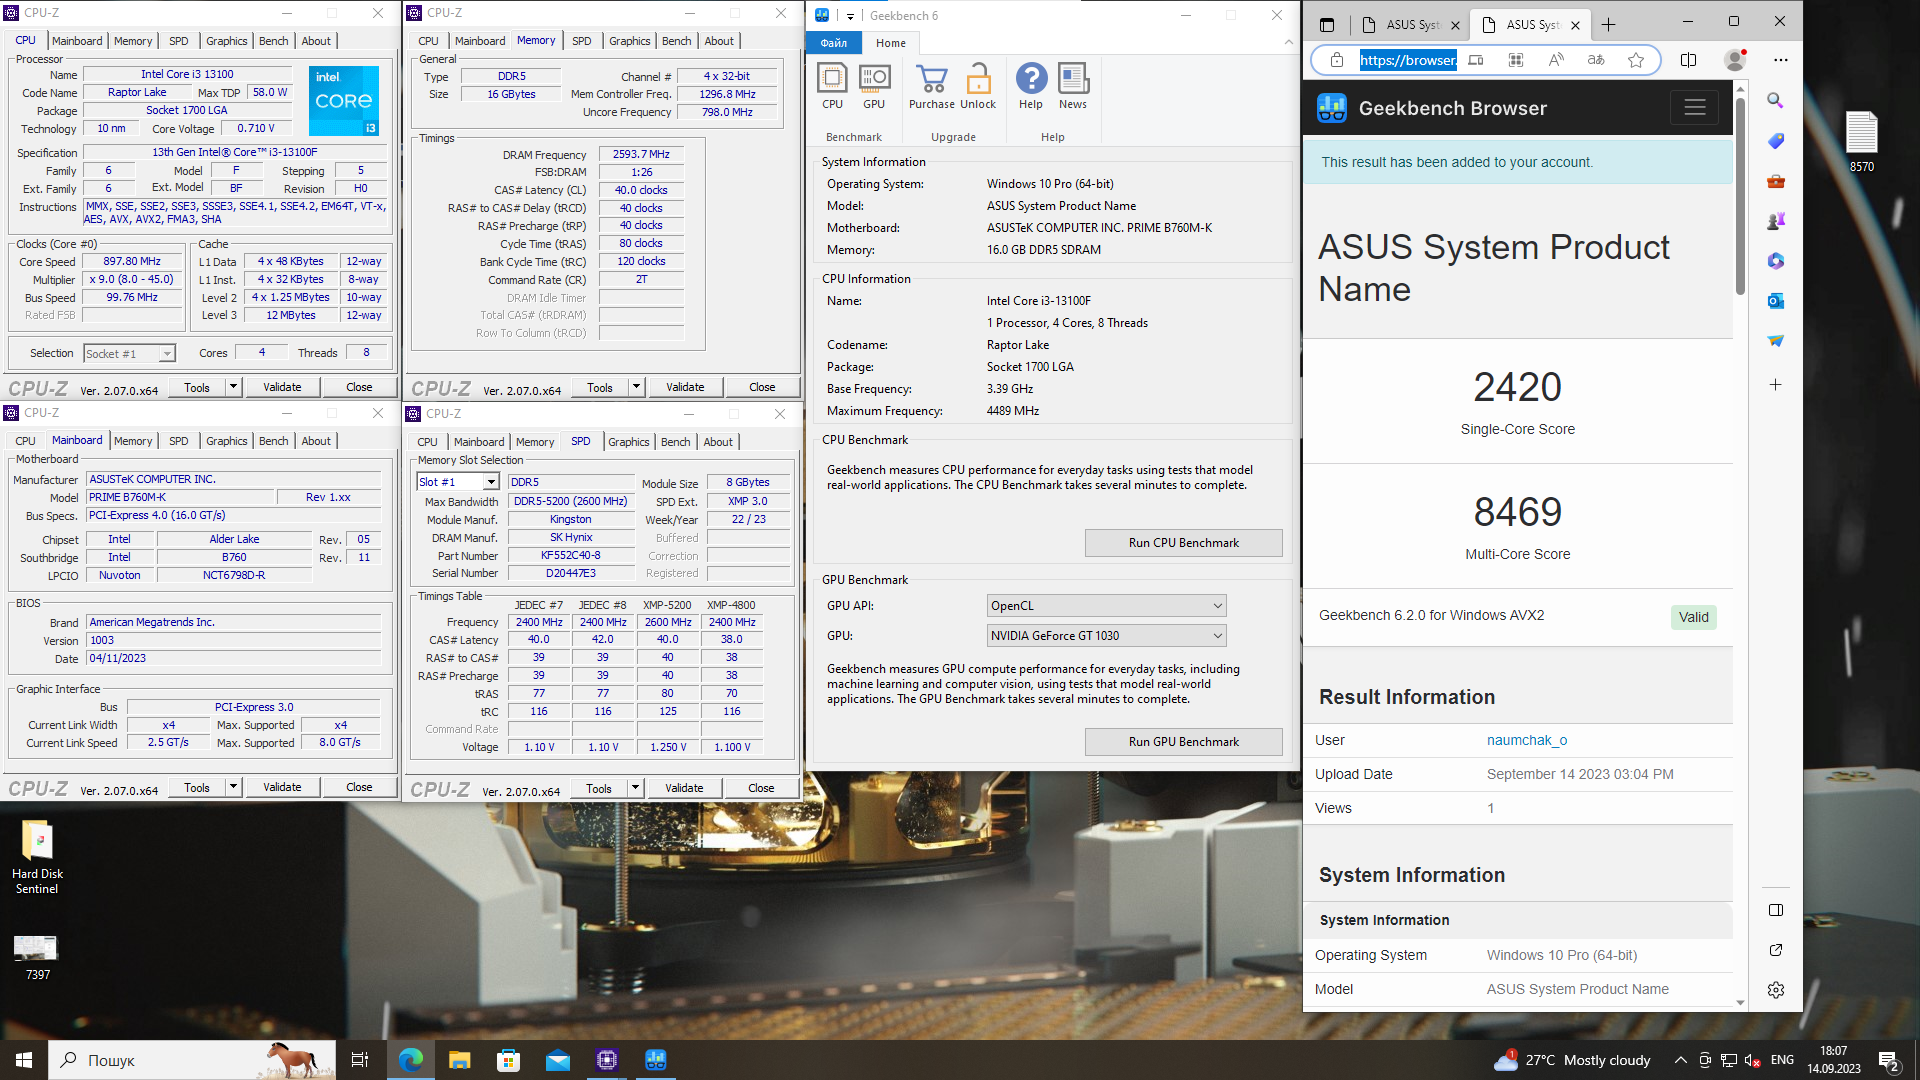Image resolution: width=1920 pixels, height=1080 pixels.
Task: Click the browser address bar URL
Action: coord(1407,60)
